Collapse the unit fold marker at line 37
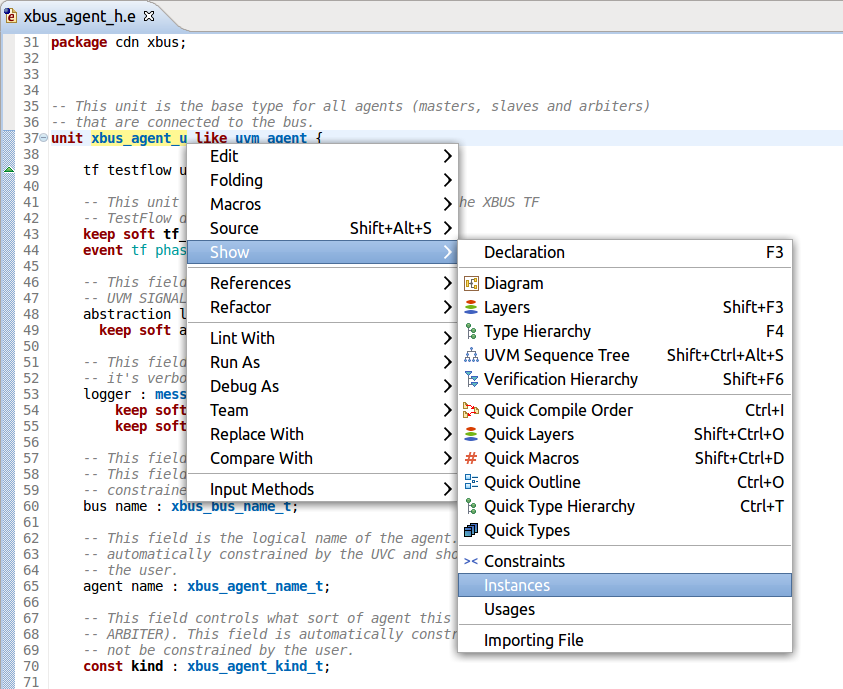The image size is (843, 689). [x=42, y=138]
